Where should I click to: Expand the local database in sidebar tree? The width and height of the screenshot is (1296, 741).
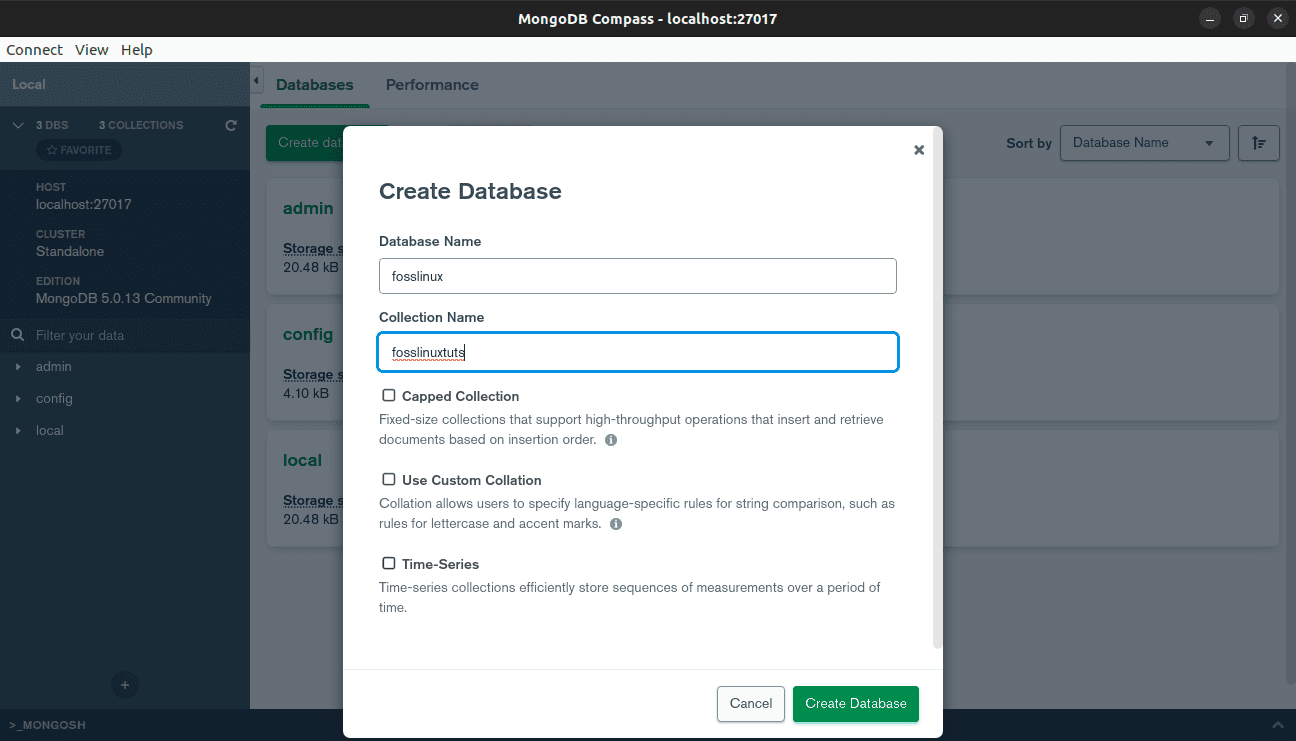click(18, 431)
